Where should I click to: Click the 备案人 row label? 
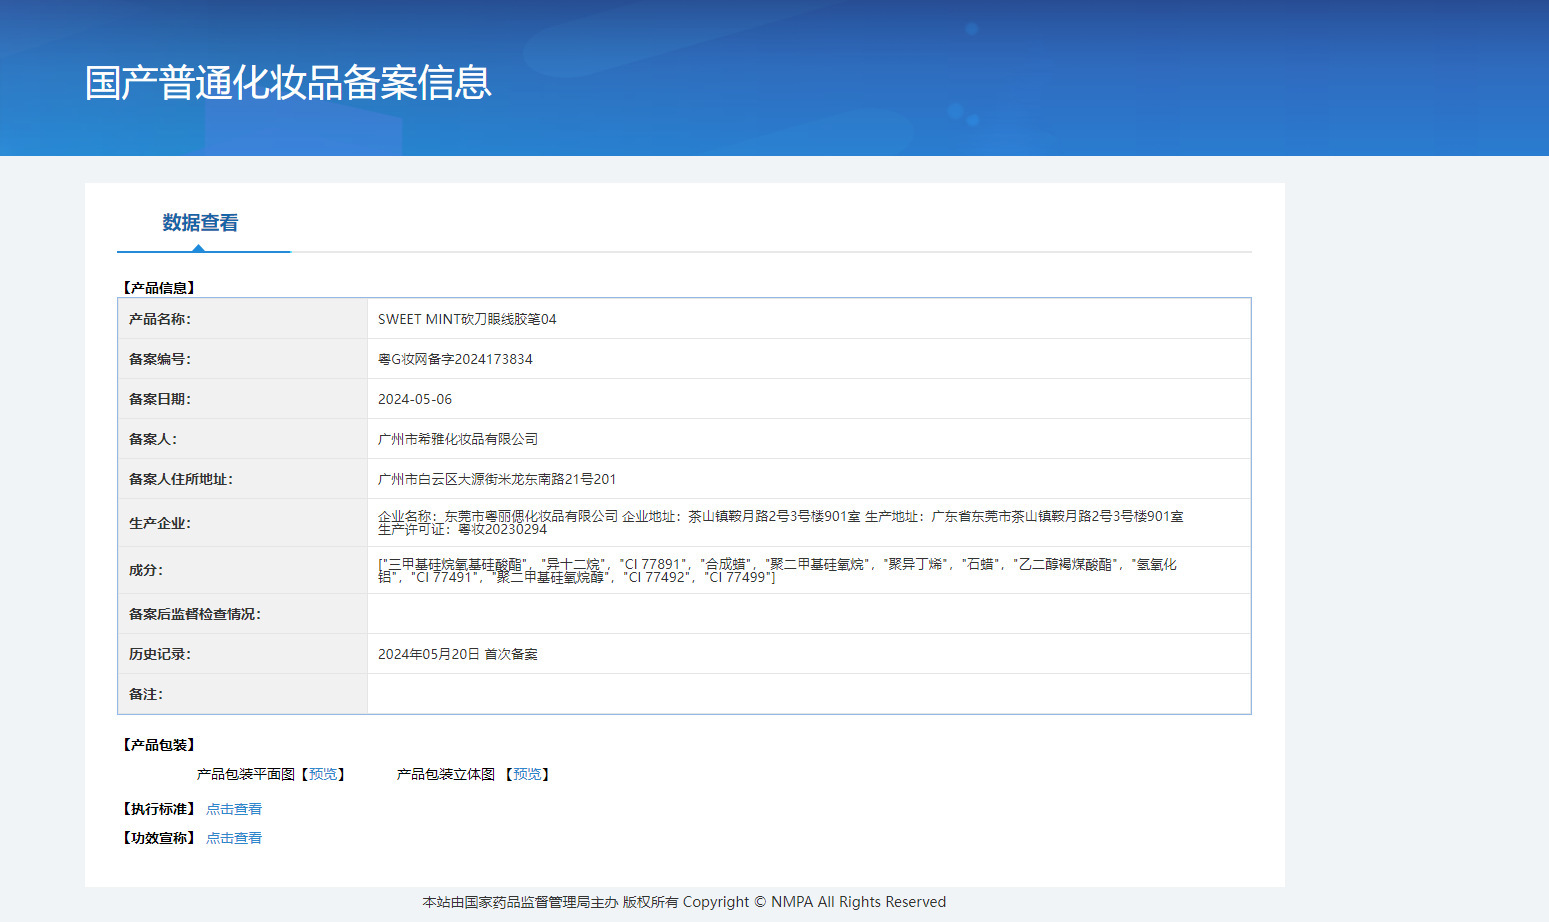pyautogui.click(x=153, y=439)
